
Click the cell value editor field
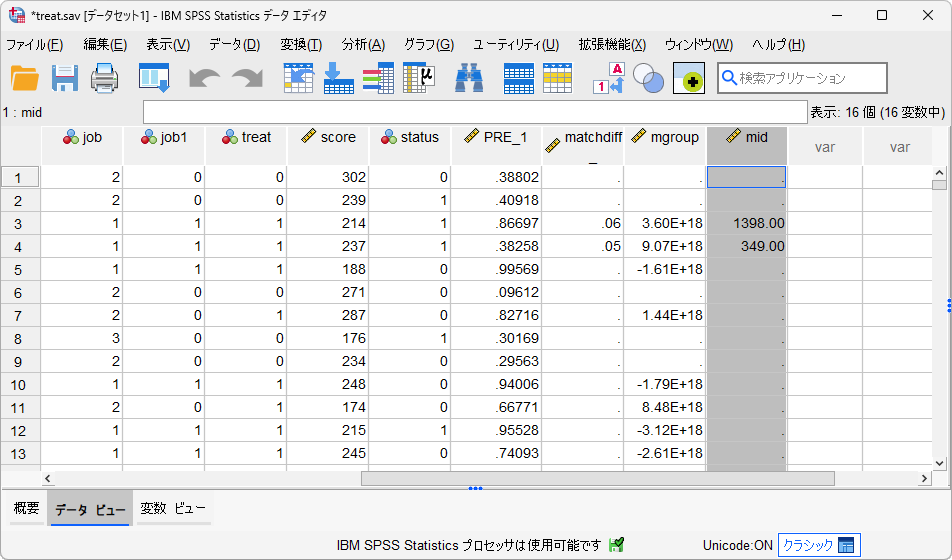click(x=475, y=112)
